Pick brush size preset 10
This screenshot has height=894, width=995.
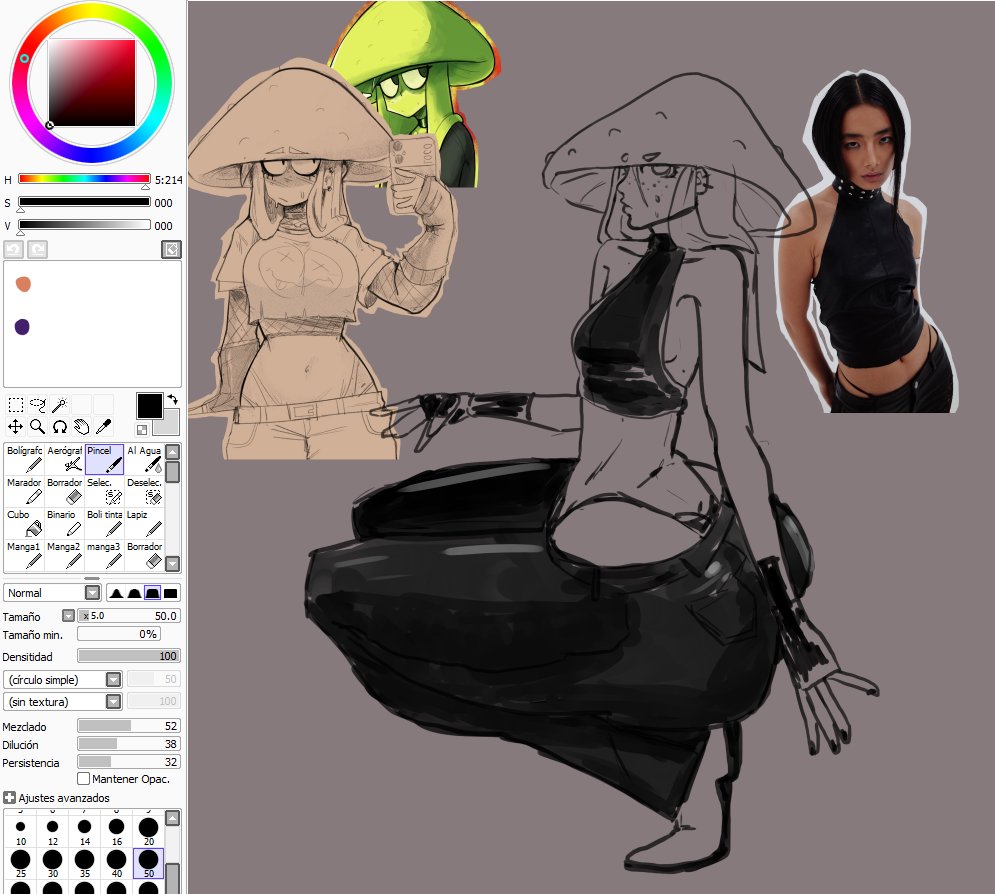20,831
